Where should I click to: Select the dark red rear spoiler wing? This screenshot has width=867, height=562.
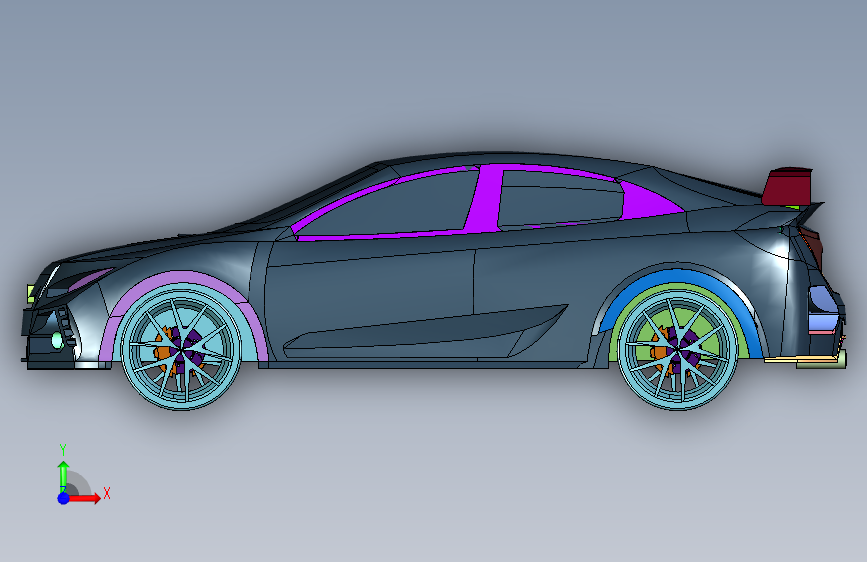[786, 186]
